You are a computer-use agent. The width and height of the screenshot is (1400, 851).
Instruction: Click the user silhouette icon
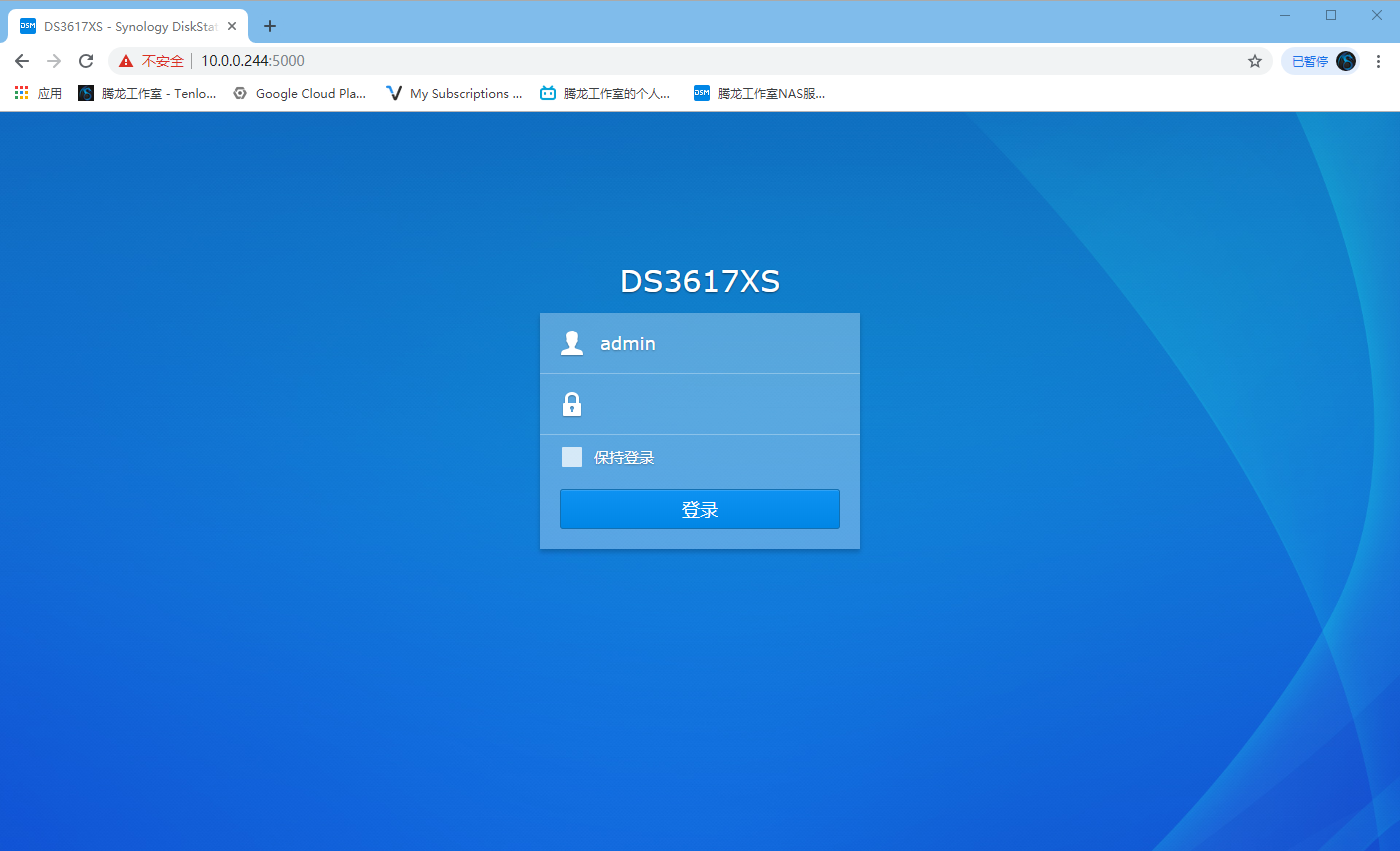pos(572,343)
